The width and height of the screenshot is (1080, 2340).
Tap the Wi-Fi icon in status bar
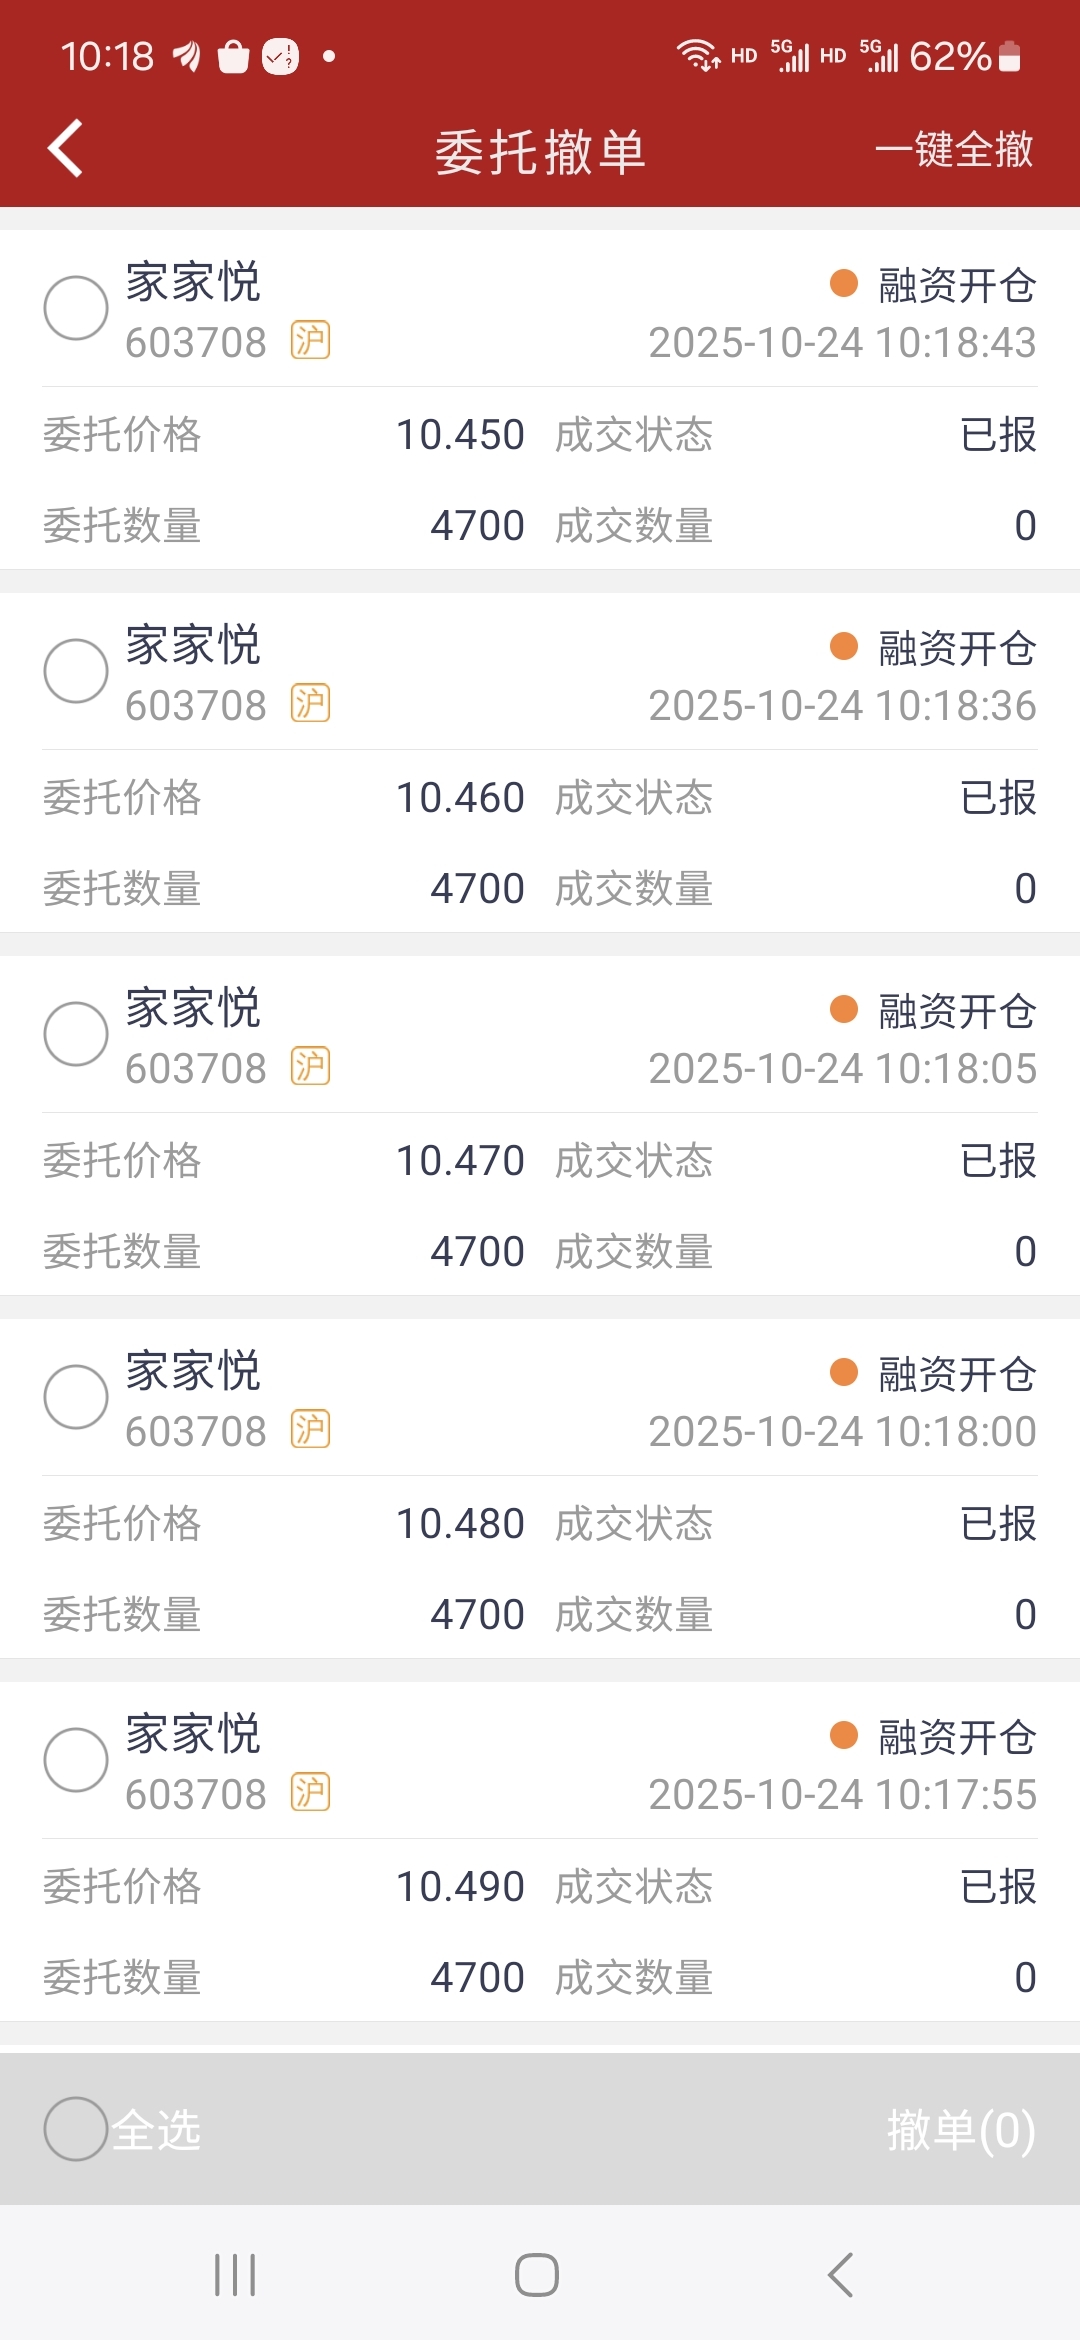pos(697,55)
